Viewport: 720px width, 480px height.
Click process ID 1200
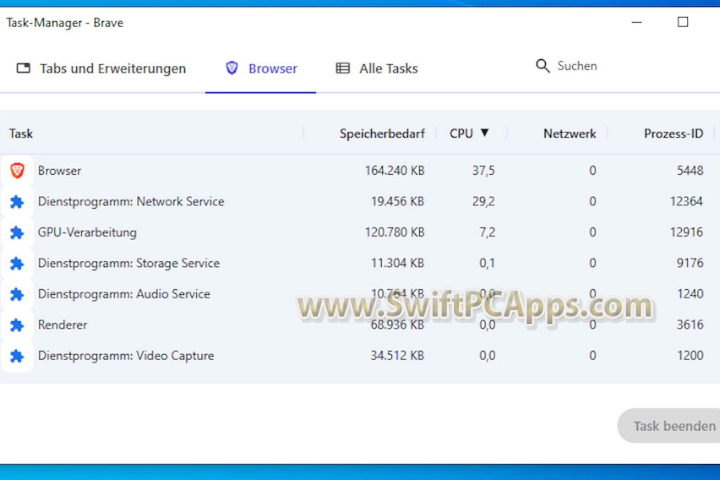click(x=690, y=356)
